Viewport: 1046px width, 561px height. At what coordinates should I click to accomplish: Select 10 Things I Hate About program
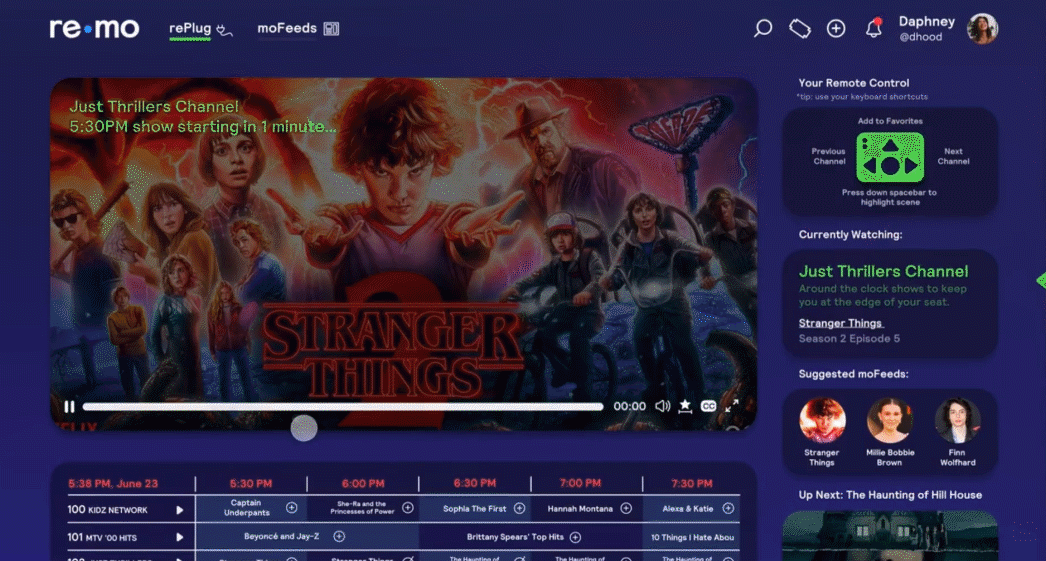[692, 537]
